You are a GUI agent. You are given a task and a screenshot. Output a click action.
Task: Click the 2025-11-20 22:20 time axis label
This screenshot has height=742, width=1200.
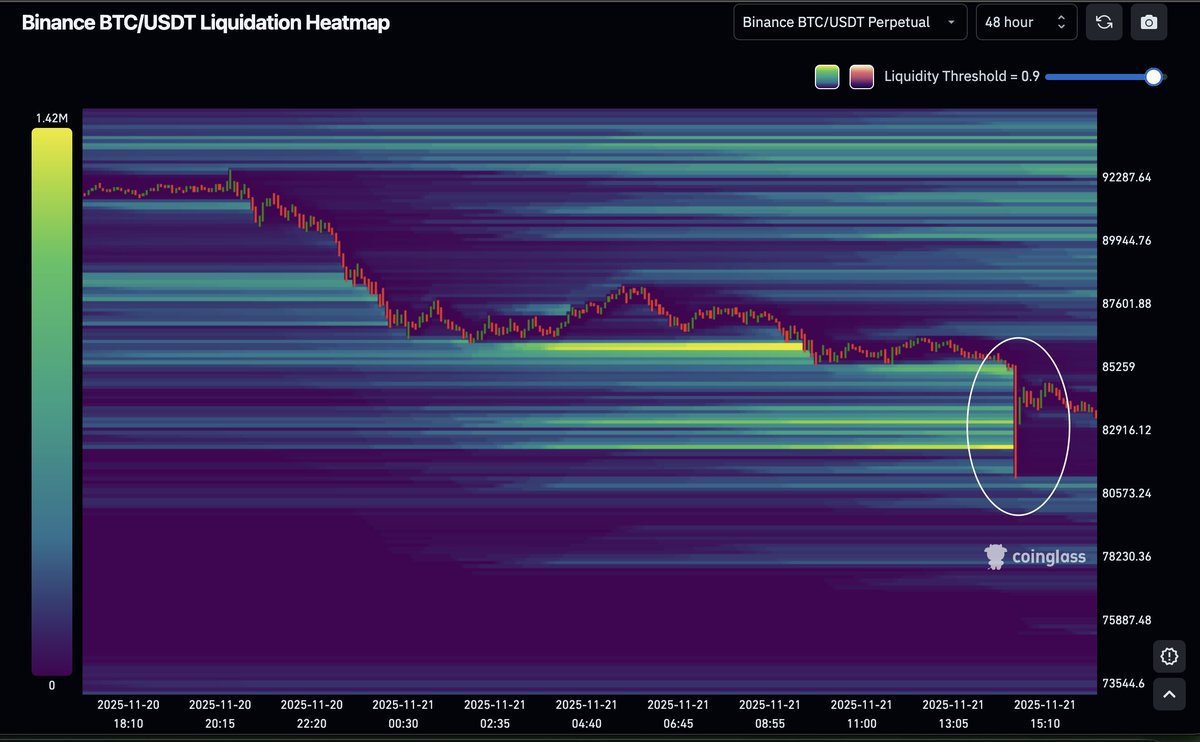pos(312,714)
